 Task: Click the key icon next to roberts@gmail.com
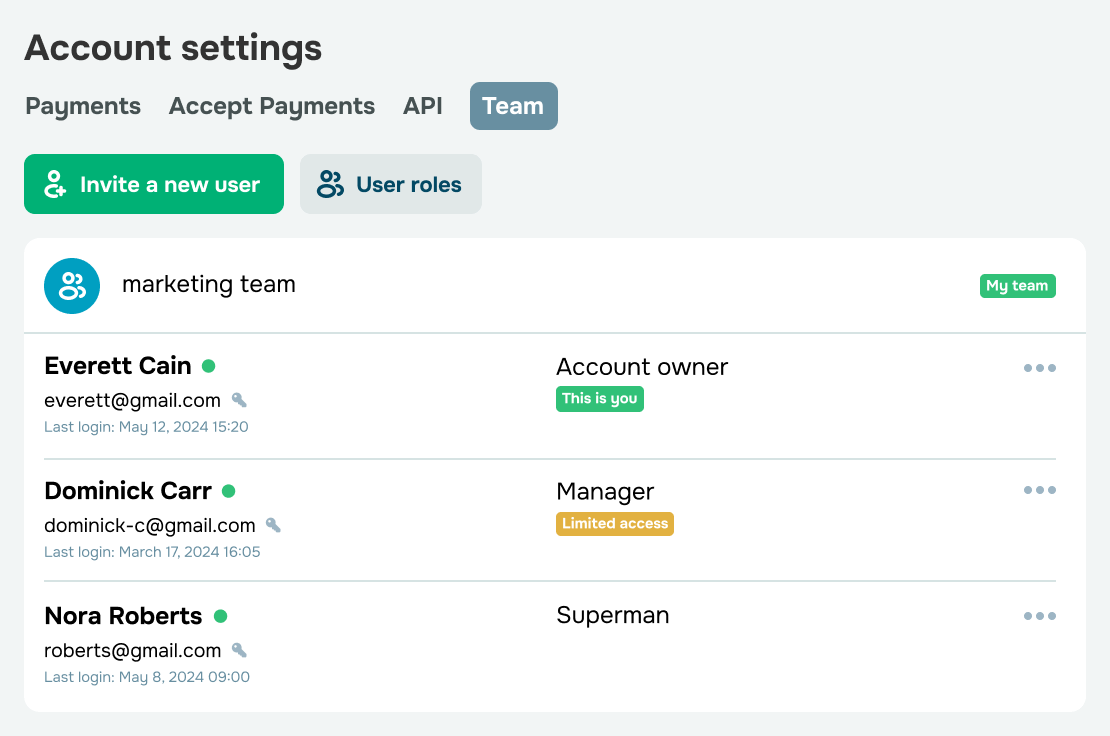click(239, 650)
